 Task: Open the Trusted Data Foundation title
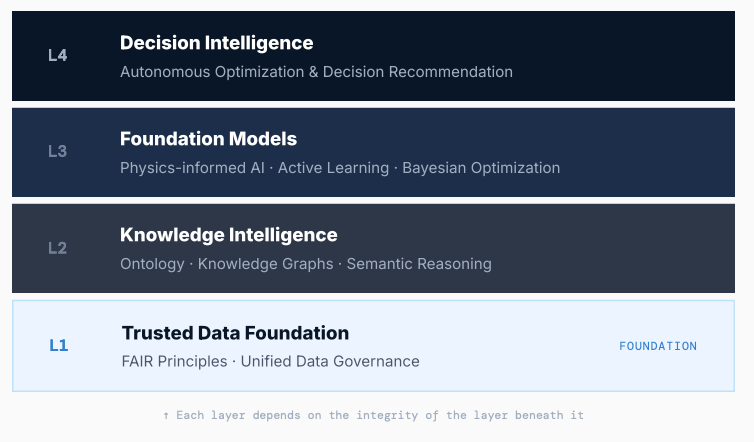(x=235, y=333)
